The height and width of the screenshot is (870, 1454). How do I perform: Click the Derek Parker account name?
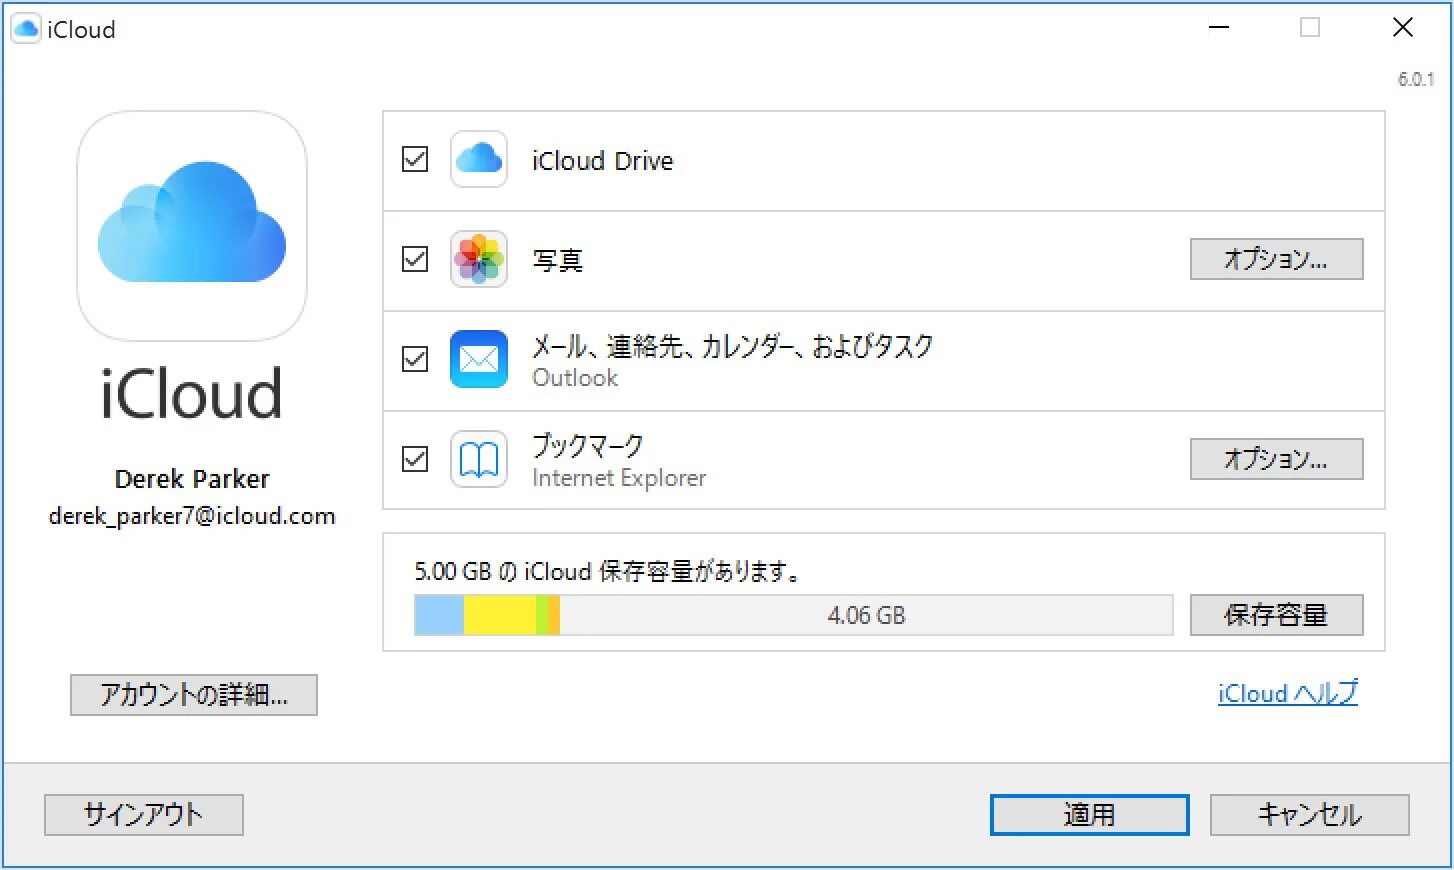(192, 479)
